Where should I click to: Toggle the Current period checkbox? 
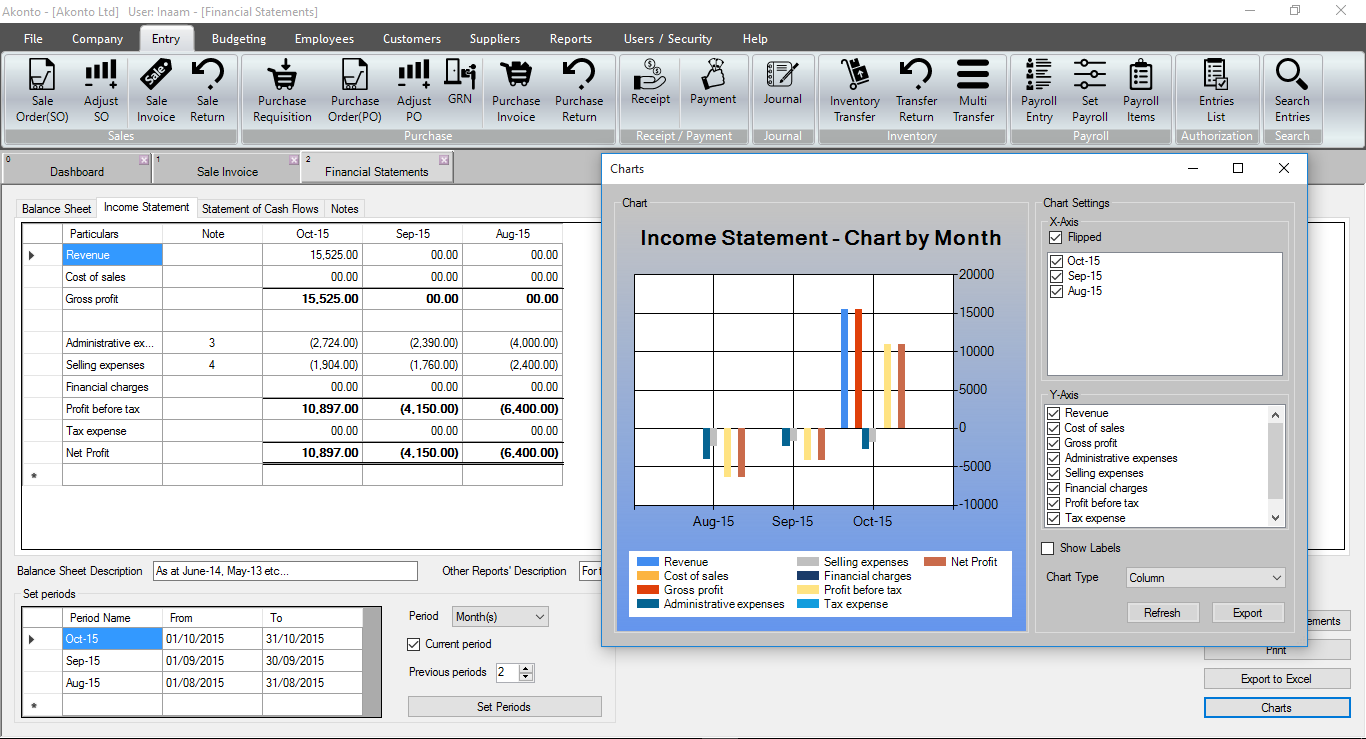click(415, 644)
